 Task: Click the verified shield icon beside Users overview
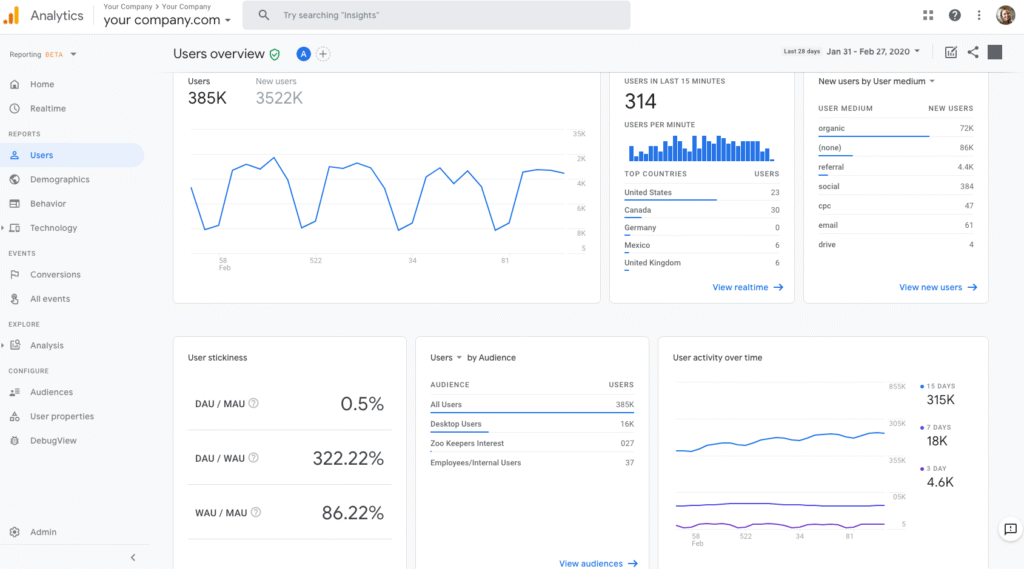tap(275, 54)
